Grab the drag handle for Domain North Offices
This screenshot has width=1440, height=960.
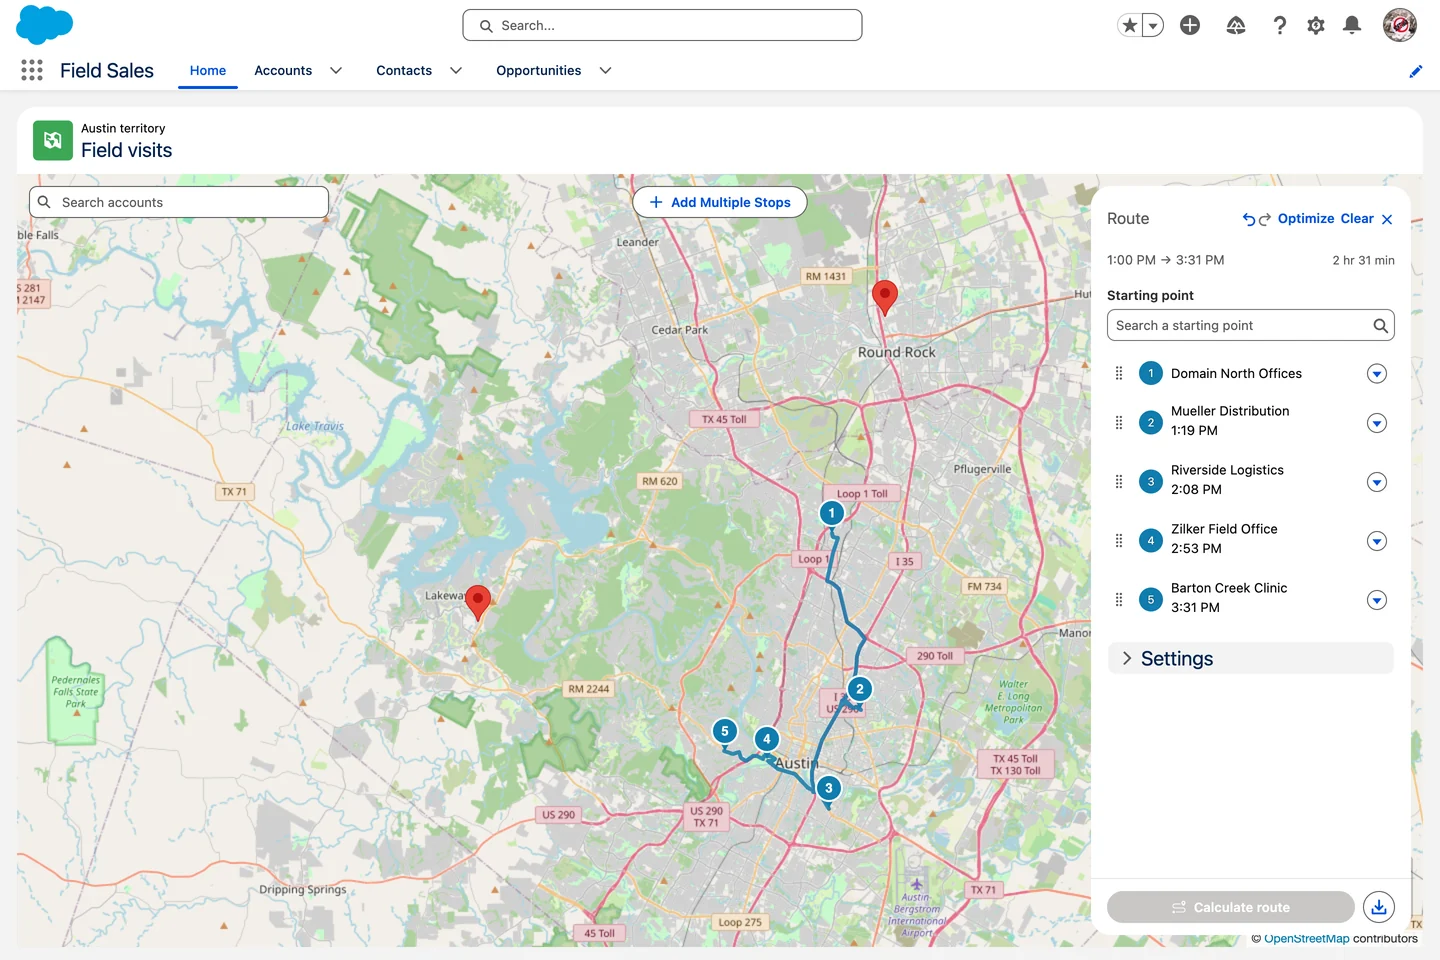[1119, 373]
